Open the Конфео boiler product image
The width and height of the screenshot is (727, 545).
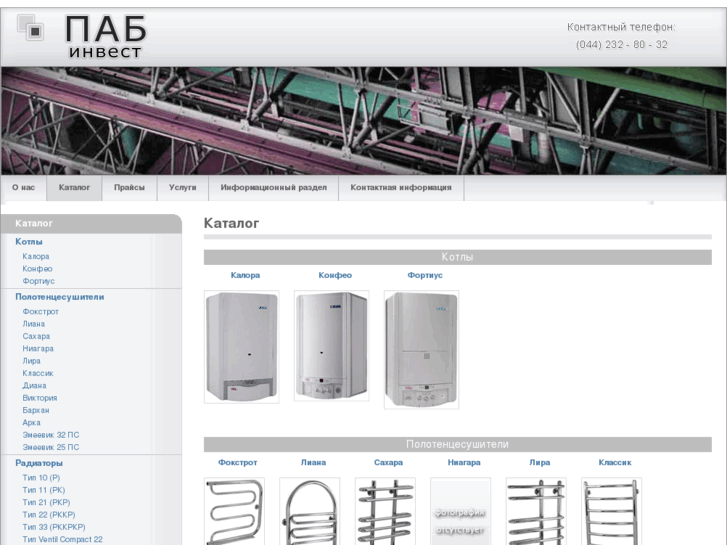tap(331, 347)
